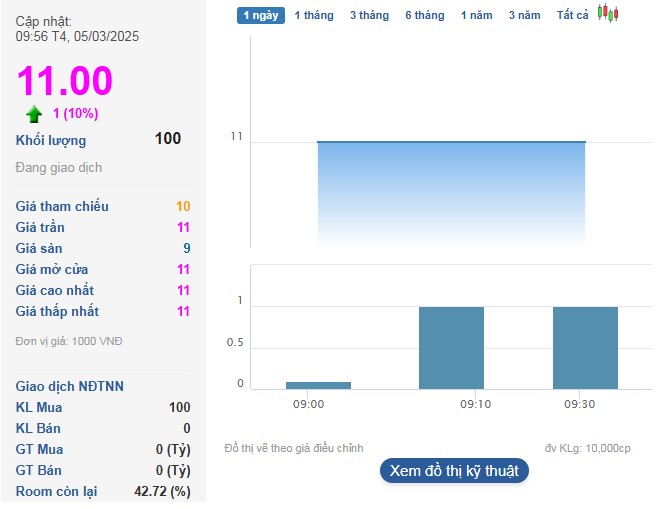This screenshot has width=670, height=509.
Task: Click the "Khối lượng" label
Action: [51, 140]
